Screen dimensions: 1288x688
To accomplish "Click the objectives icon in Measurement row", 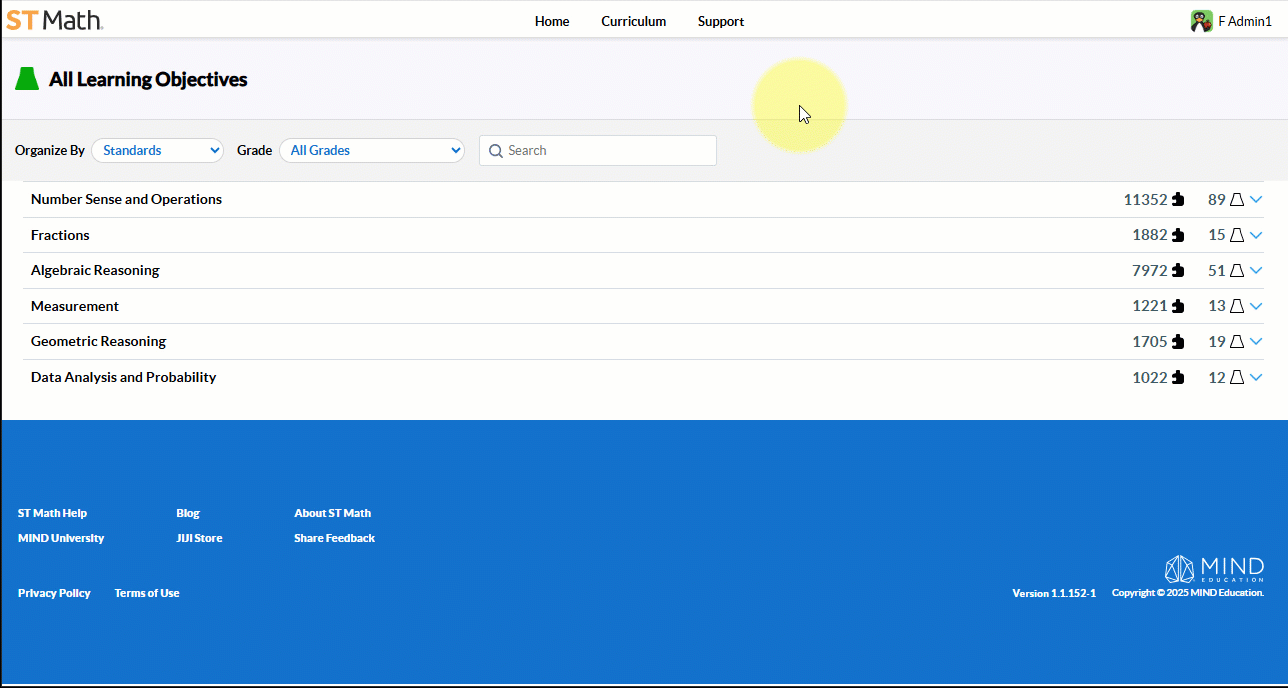I will click(x=1236, y=307).
